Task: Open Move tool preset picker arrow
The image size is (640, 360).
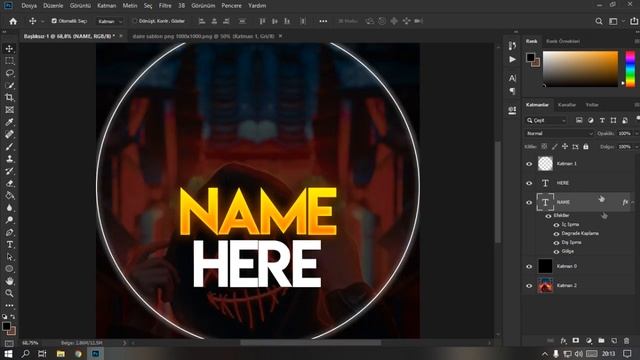Action: (x=42, y=22)
